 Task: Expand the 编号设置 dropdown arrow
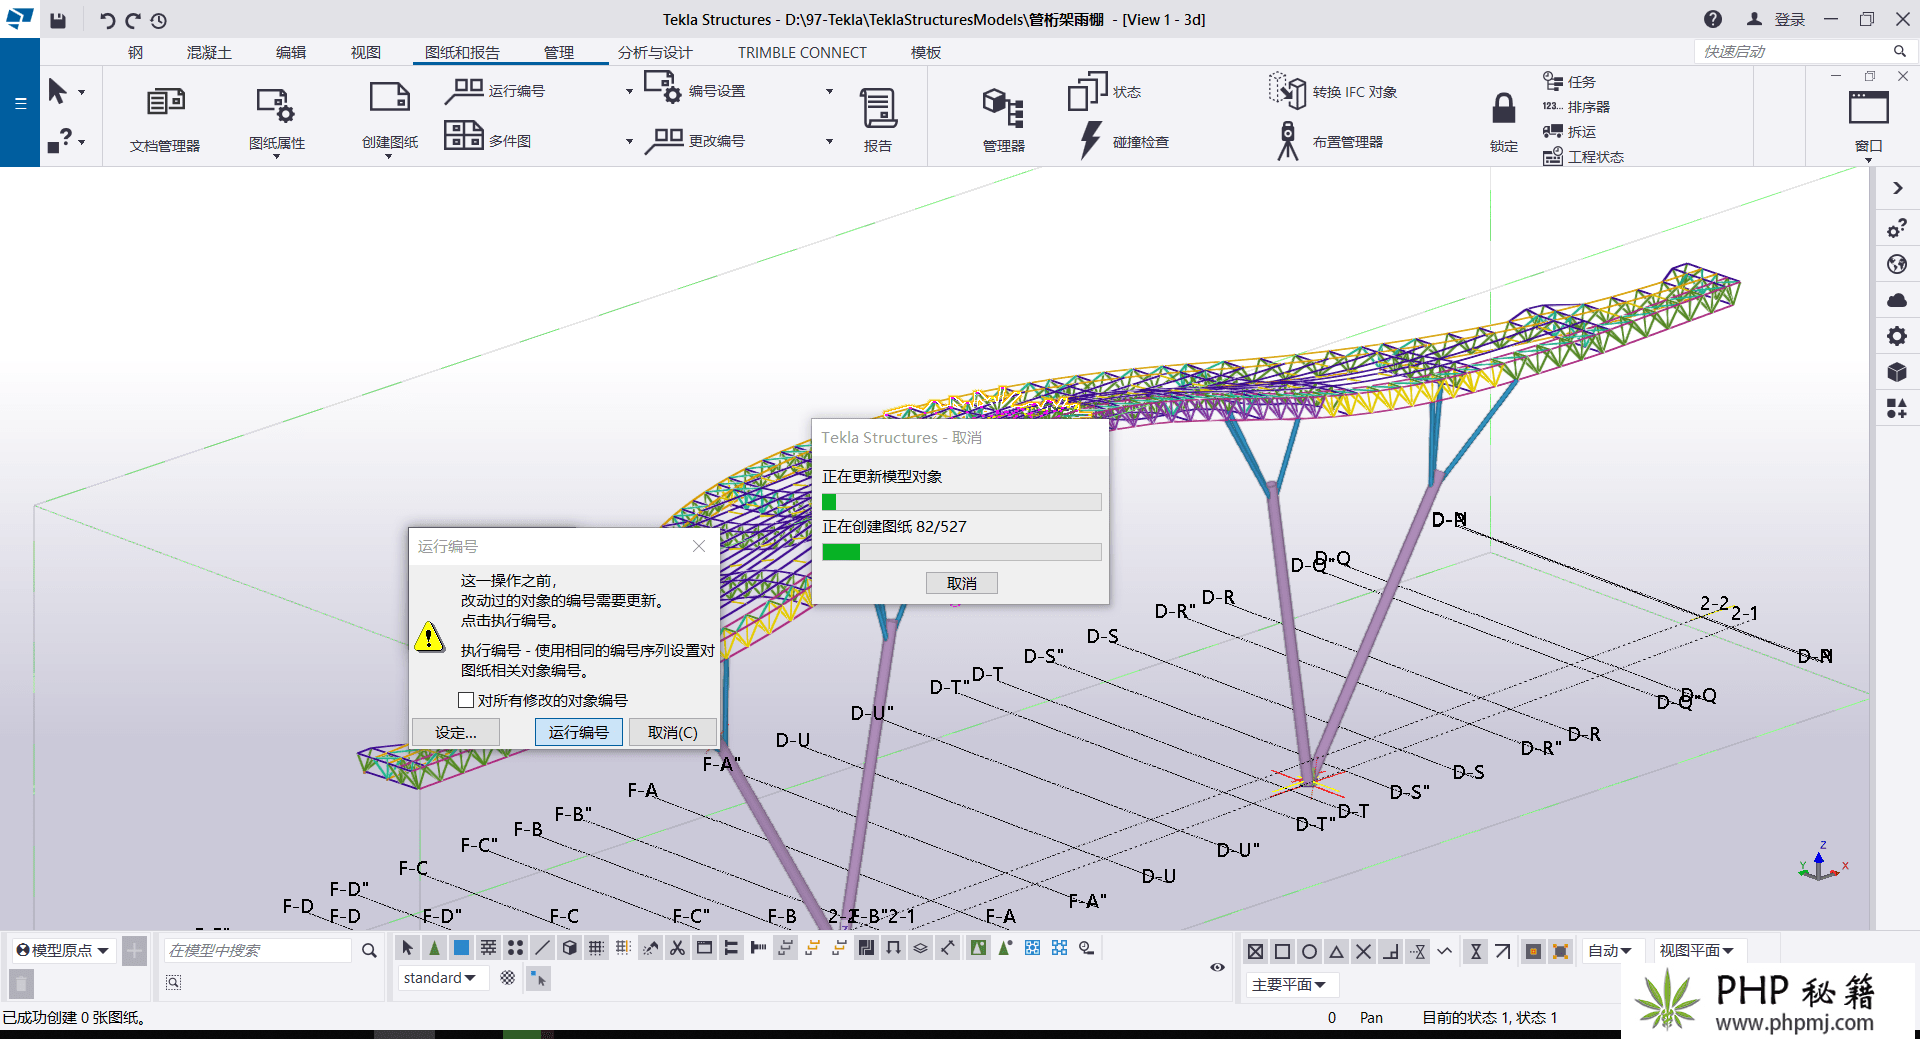(x=829, y=92)
